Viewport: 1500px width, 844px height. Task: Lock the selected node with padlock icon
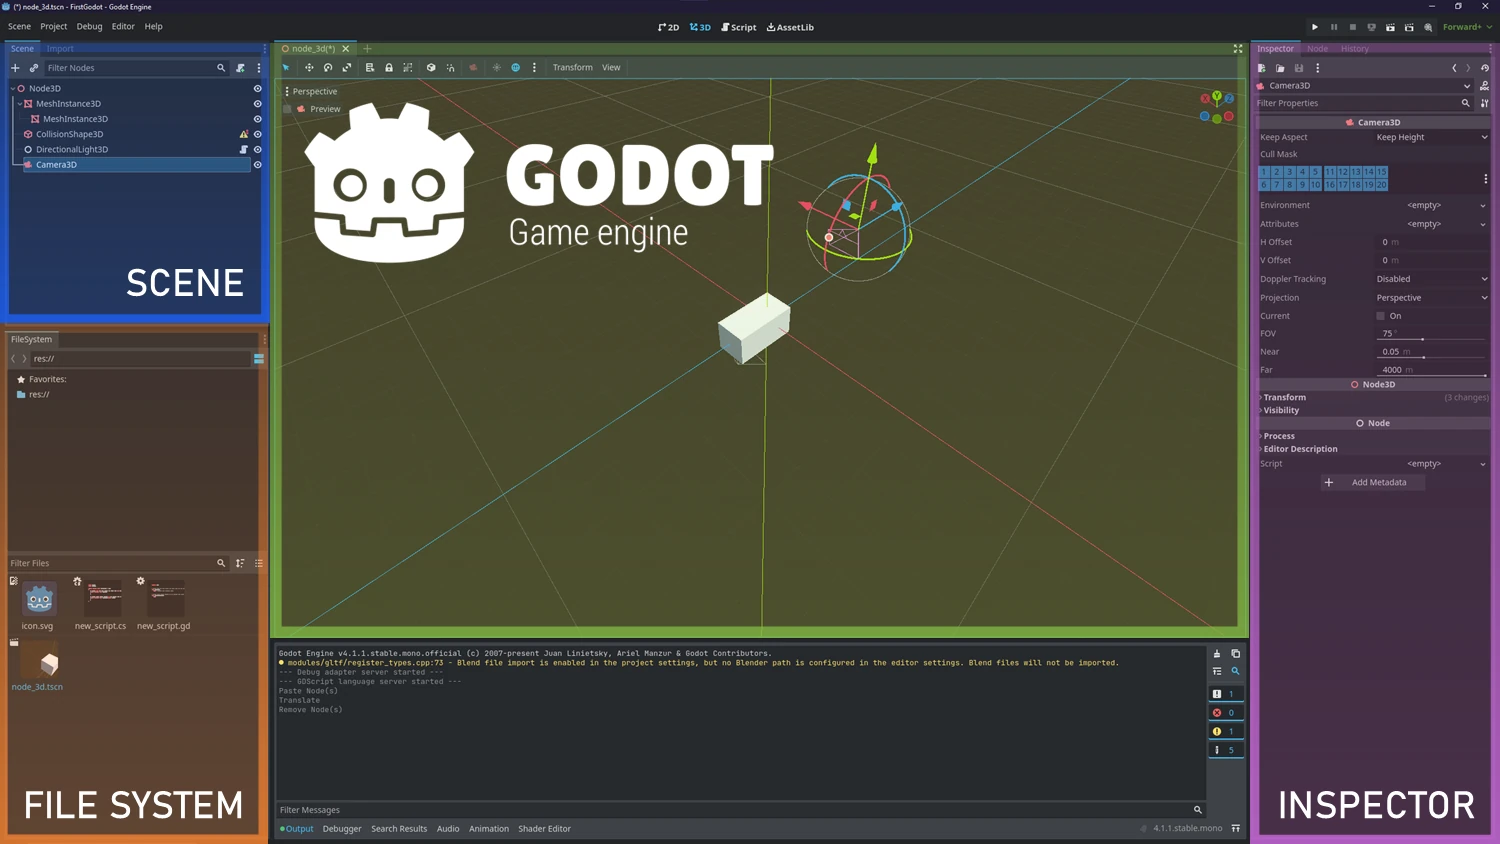389,68
